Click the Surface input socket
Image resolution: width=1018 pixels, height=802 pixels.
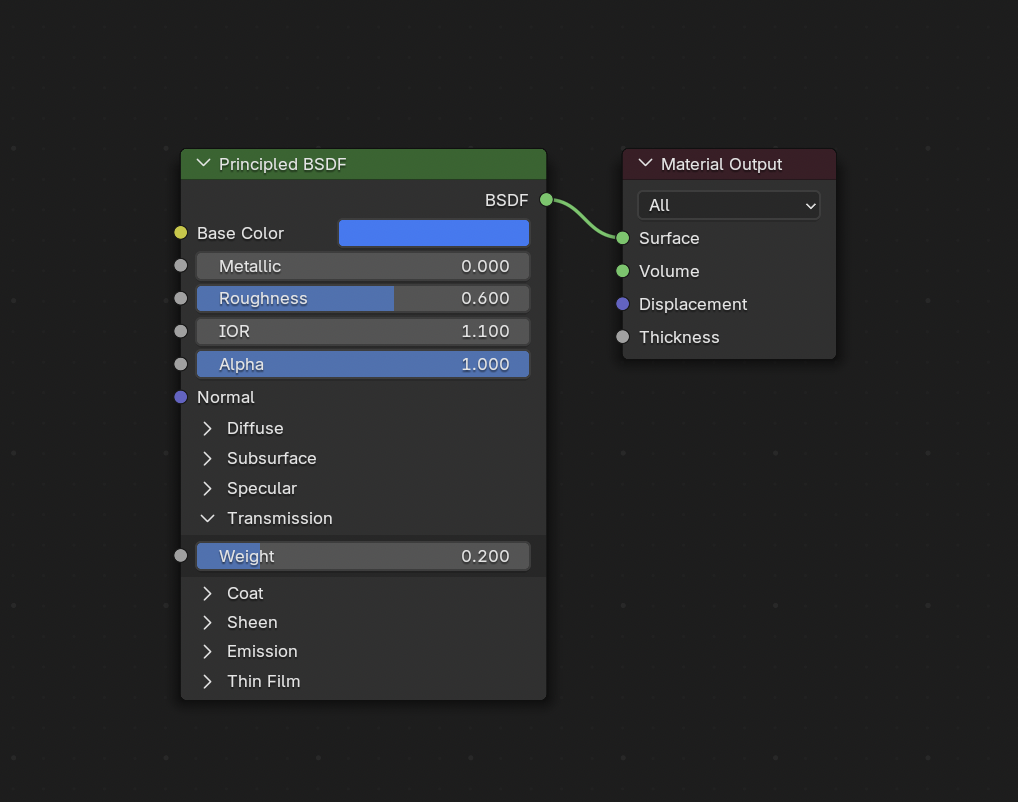(x=623, y=238)
